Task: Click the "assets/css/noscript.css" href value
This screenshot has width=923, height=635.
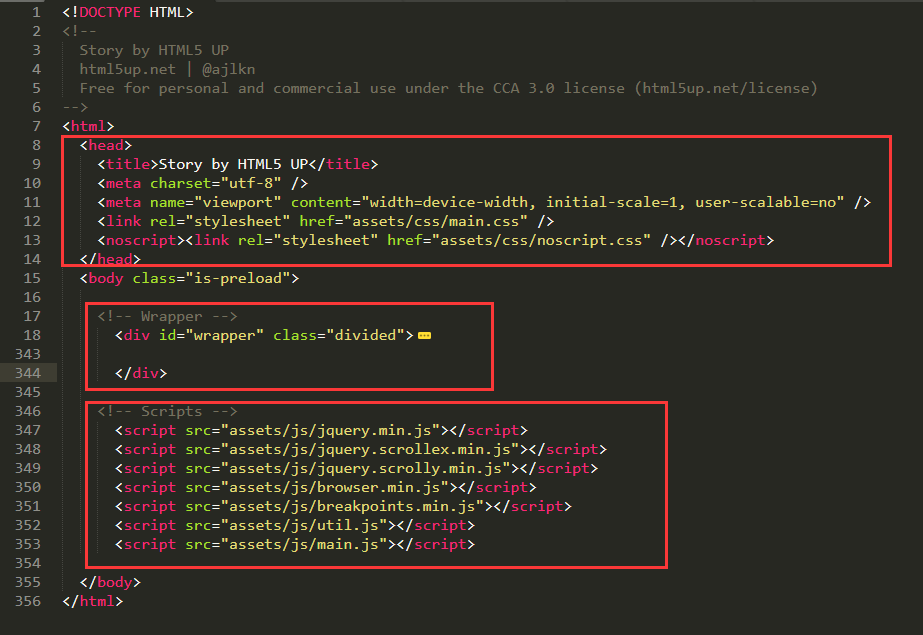Action: tap(541, 240)
